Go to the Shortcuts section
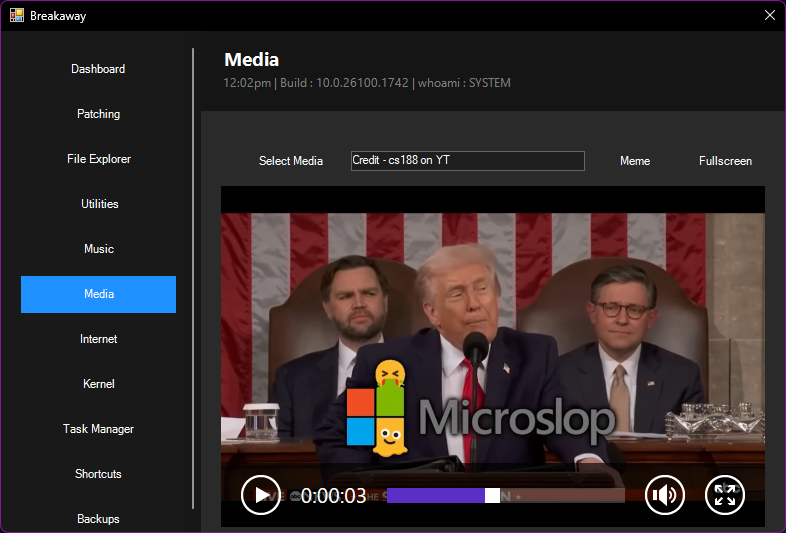Image resolution: width=786 pixels, height=533 pixels. [98, 474]
